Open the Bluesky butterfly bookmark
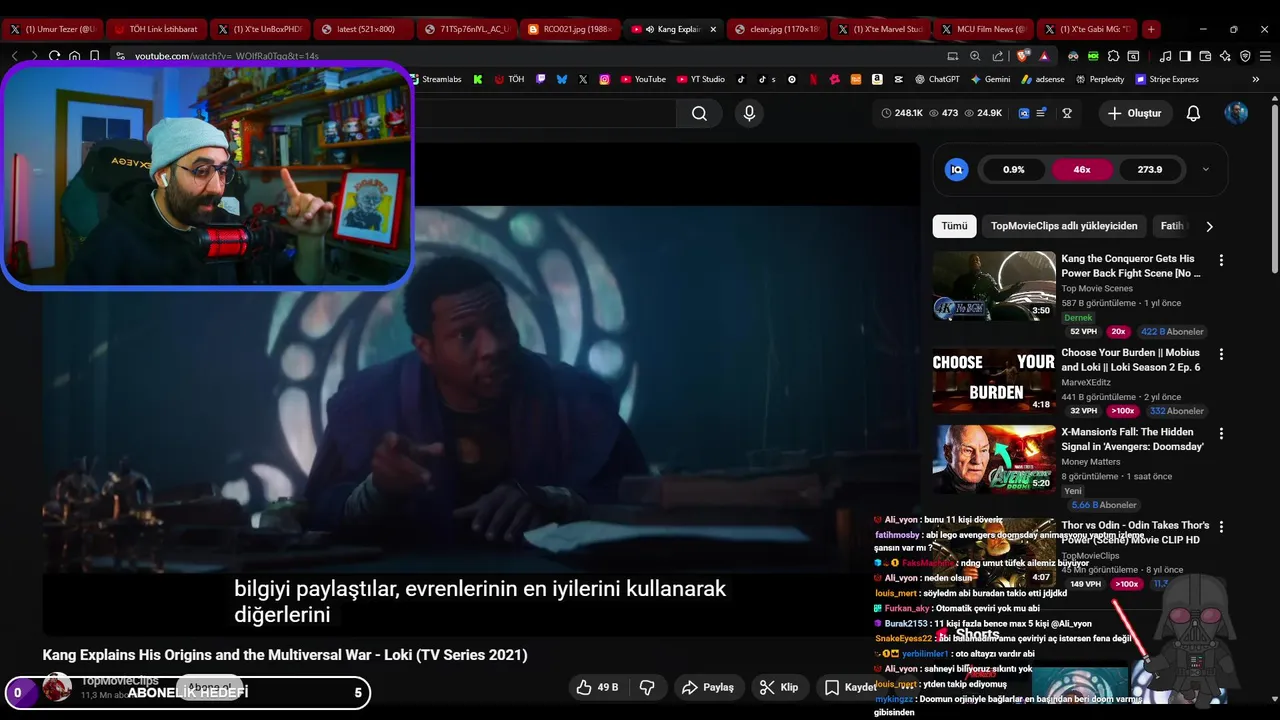 (x=562, y=79)
